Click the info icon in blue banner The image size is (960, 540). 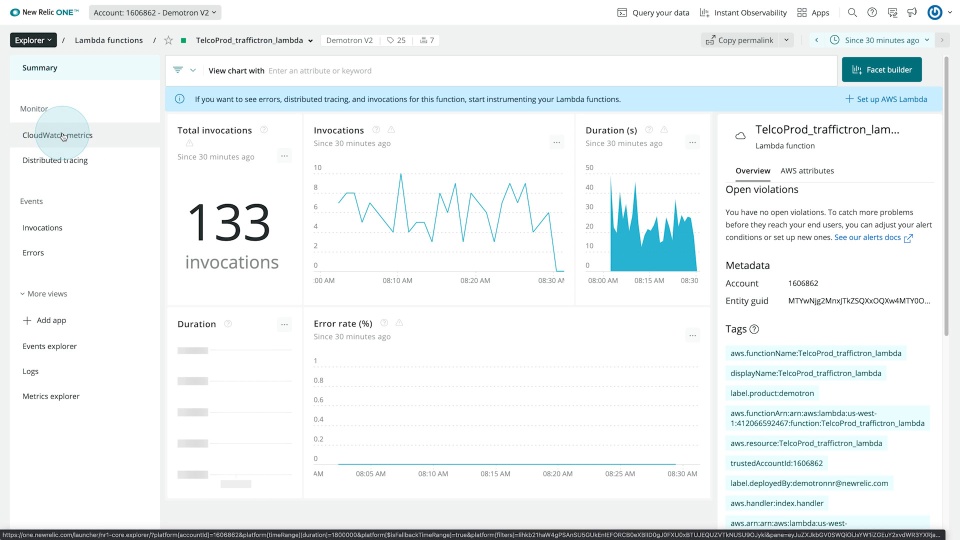[x=179, y=99]
